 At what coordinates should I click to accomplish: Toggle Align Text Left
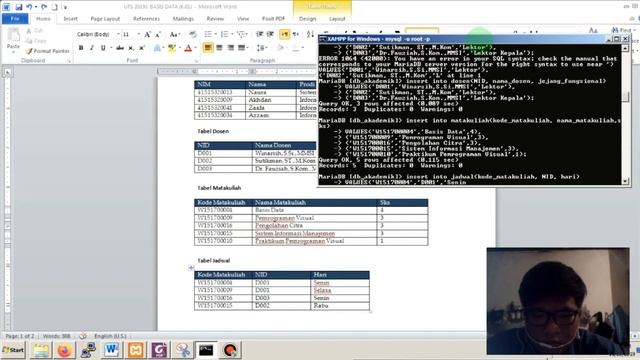coord(208,48)
